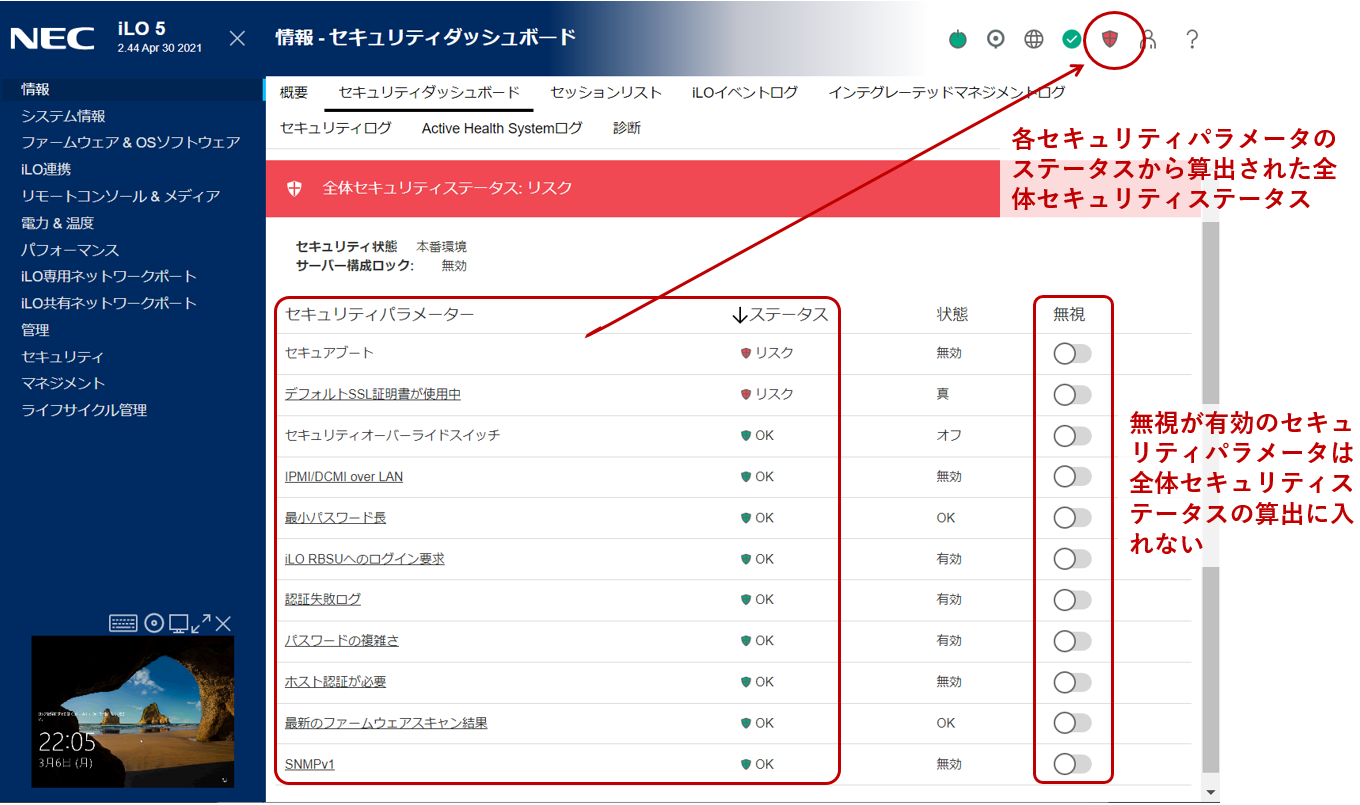Screen dimensions: 1360x805
Task: Click the セキュリティパラメーター column header
Action: pyautogui.click(x=380, y=314)
